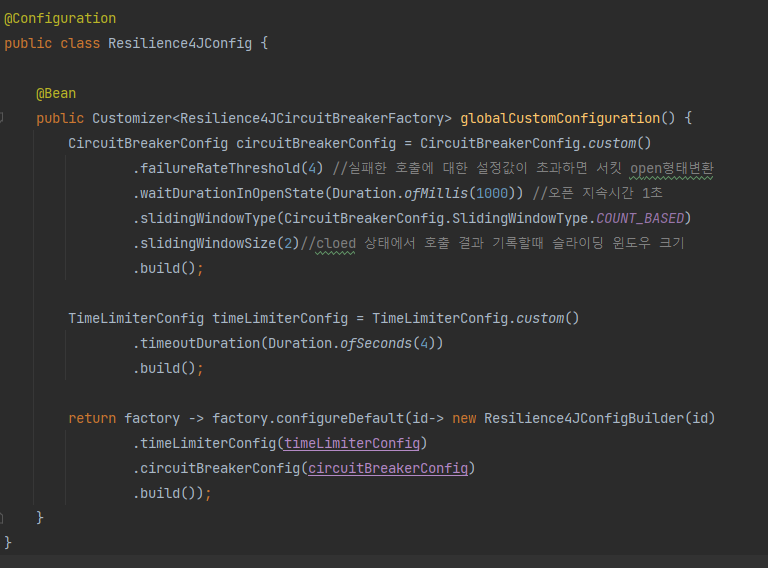This screenshot has width=768, height=568.
Task: Click the waitDurationInOpenState method call
Action: pos(232,193)
